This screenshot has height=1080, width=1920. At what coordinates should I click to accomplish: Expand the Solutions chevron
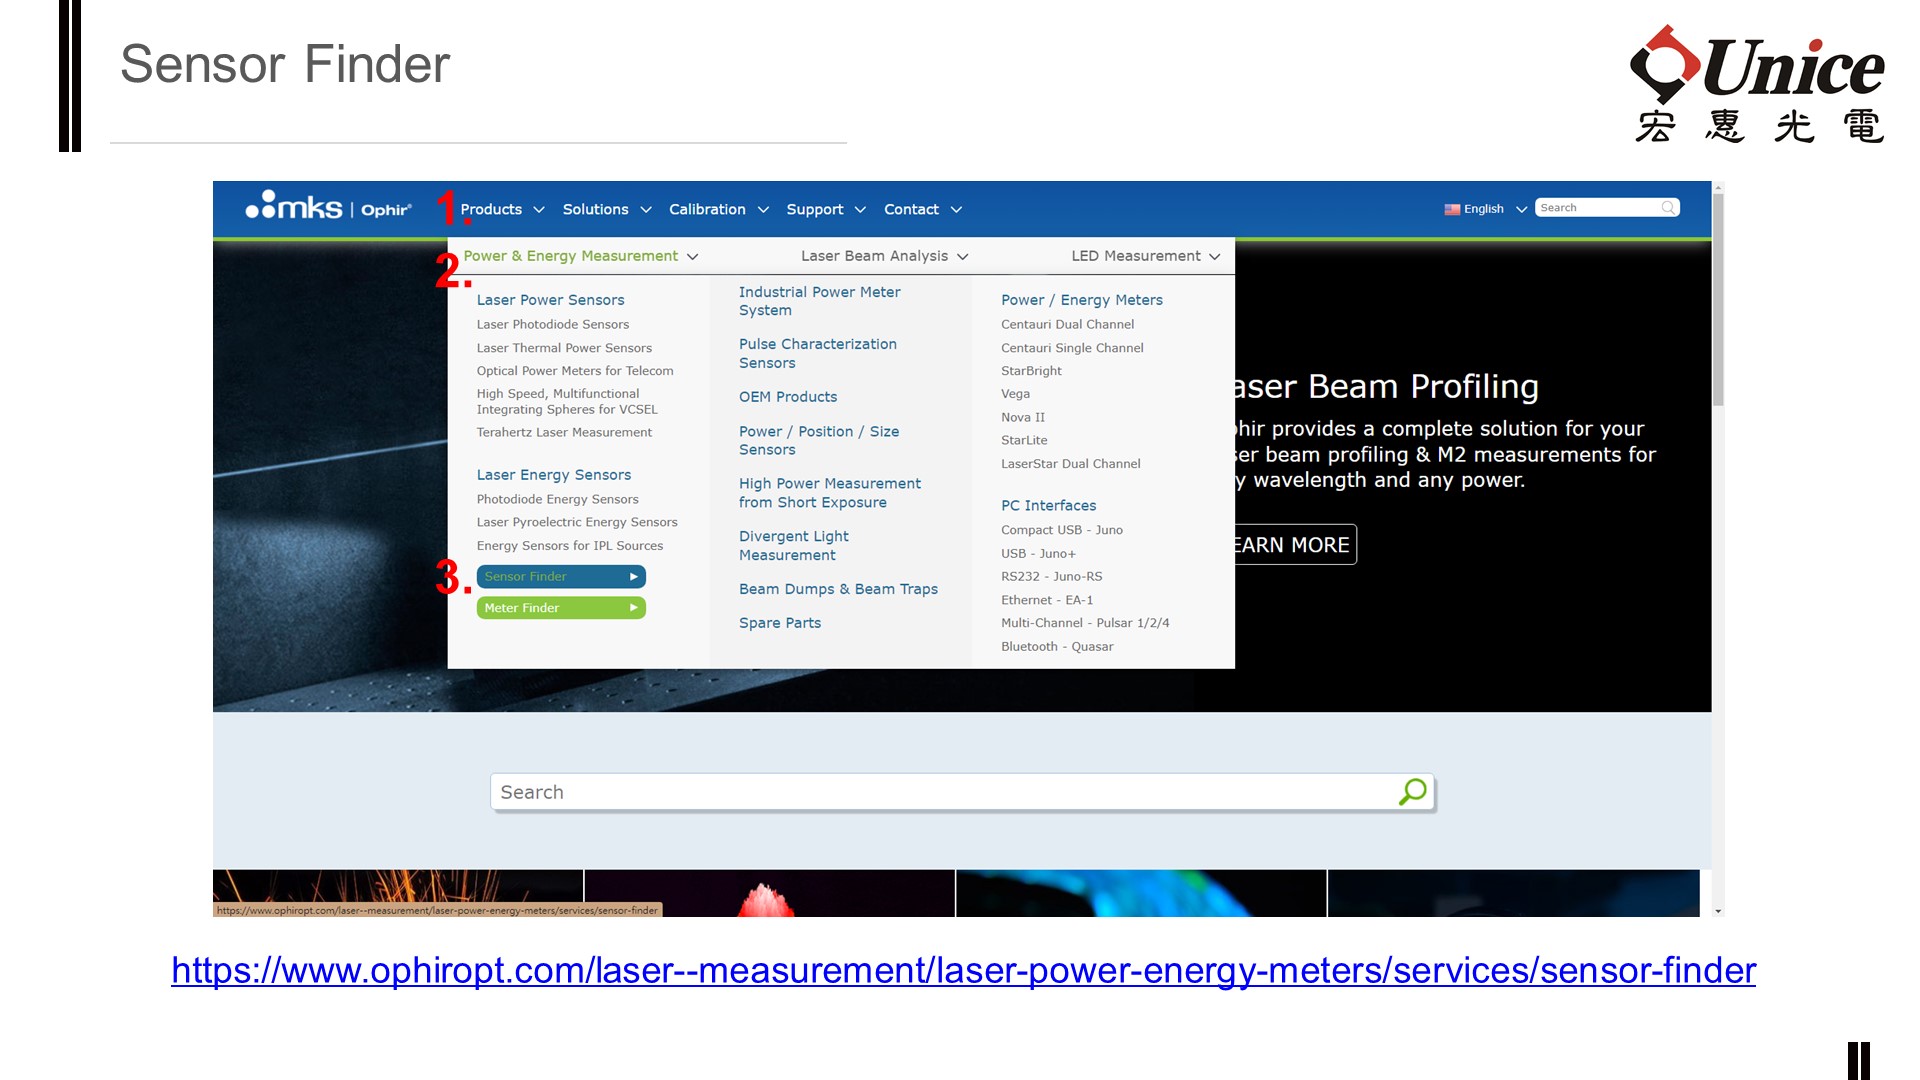(x=646, y=210)
